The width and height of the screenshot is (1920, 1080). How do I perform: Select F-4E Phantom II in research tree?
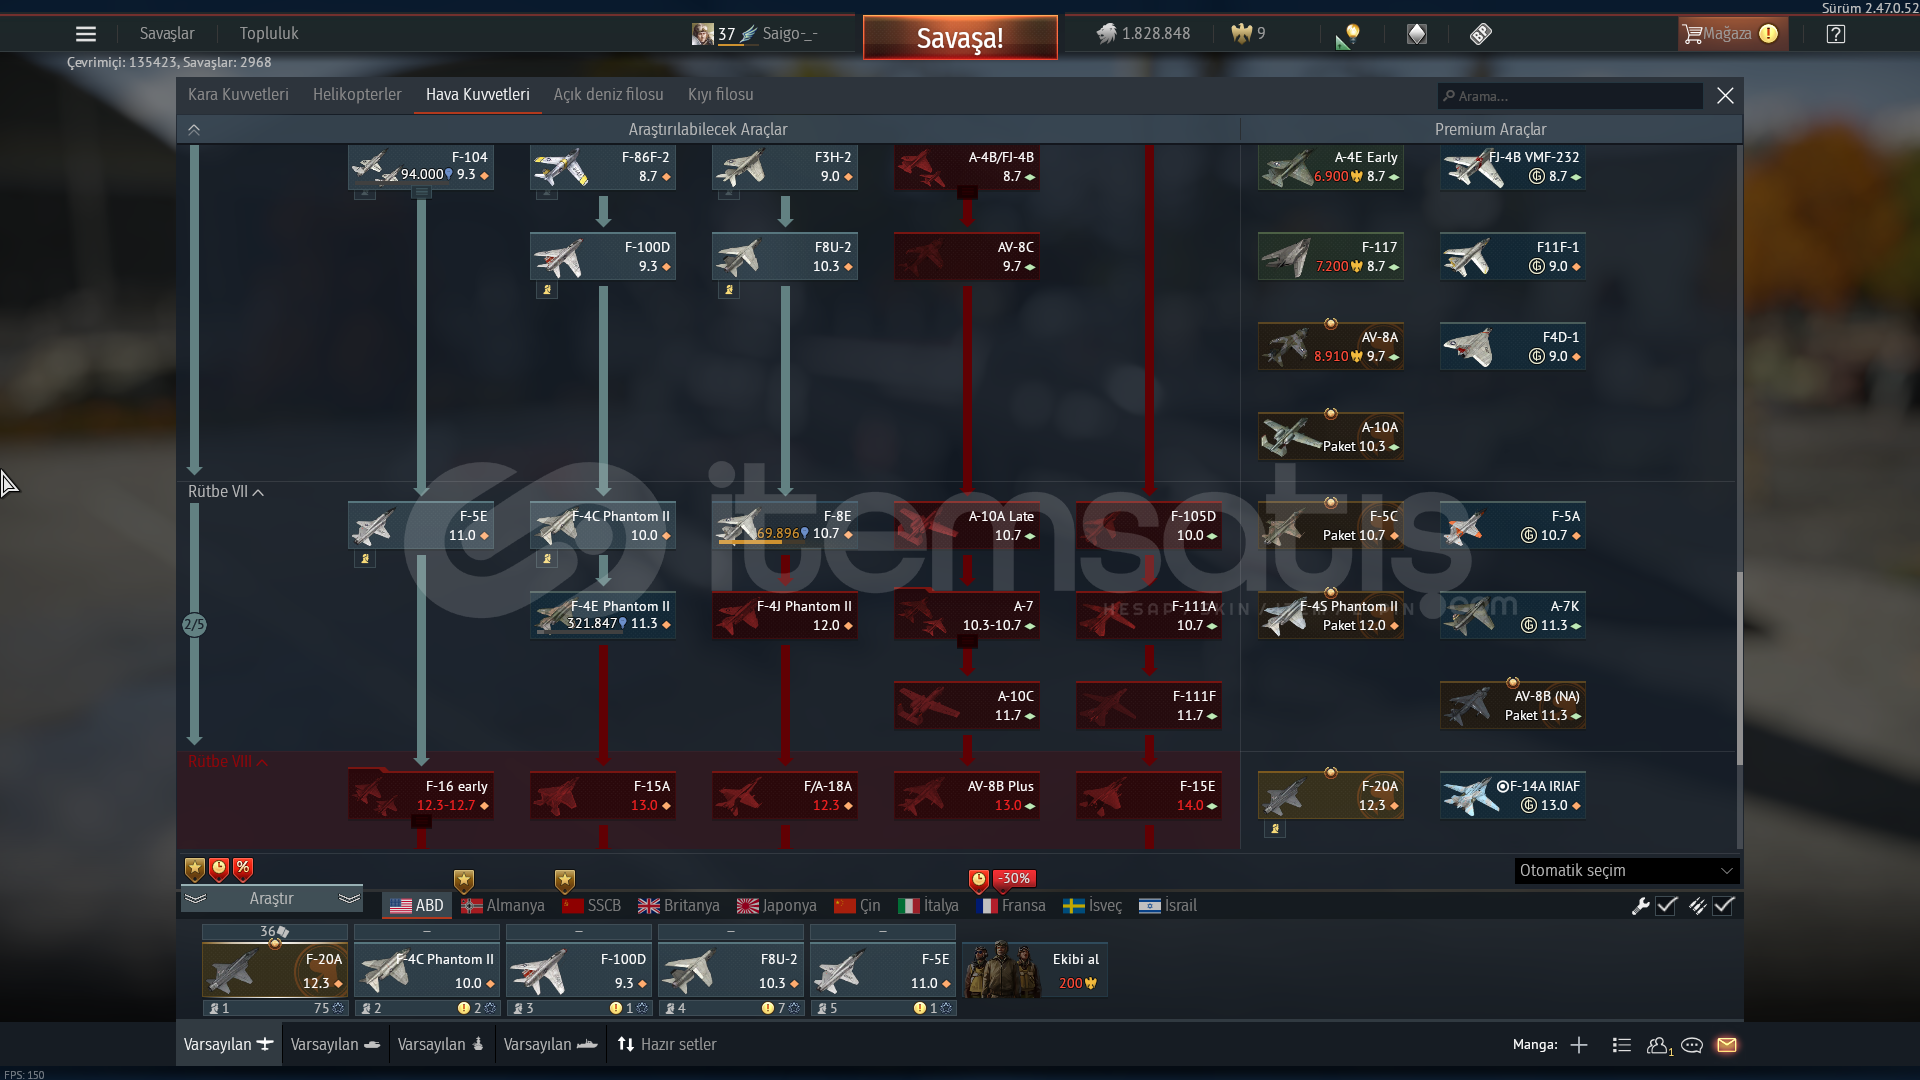[603, 615]
